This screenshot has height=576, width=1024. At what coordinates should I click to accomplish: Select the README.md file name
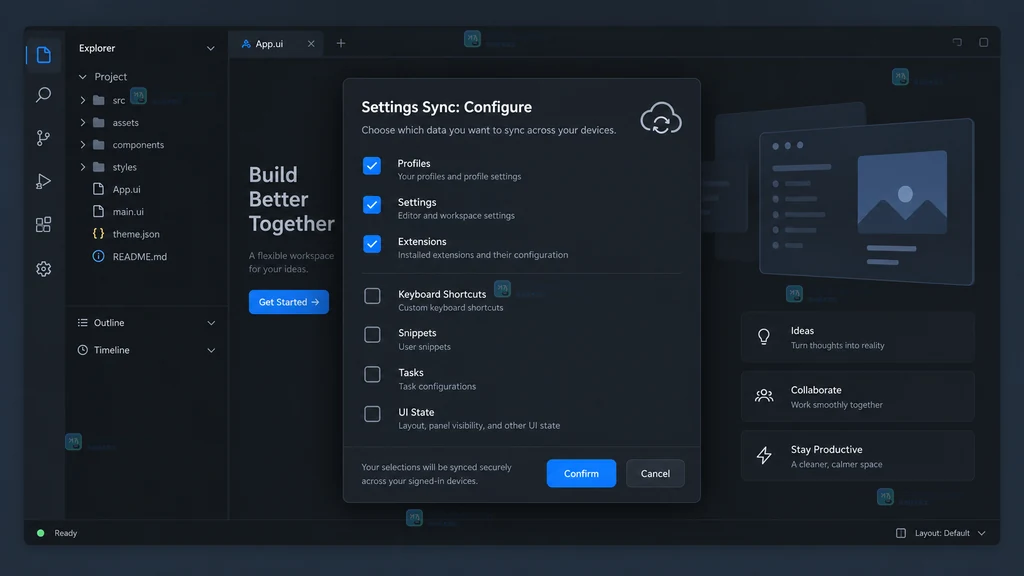(x=140, y=257)
